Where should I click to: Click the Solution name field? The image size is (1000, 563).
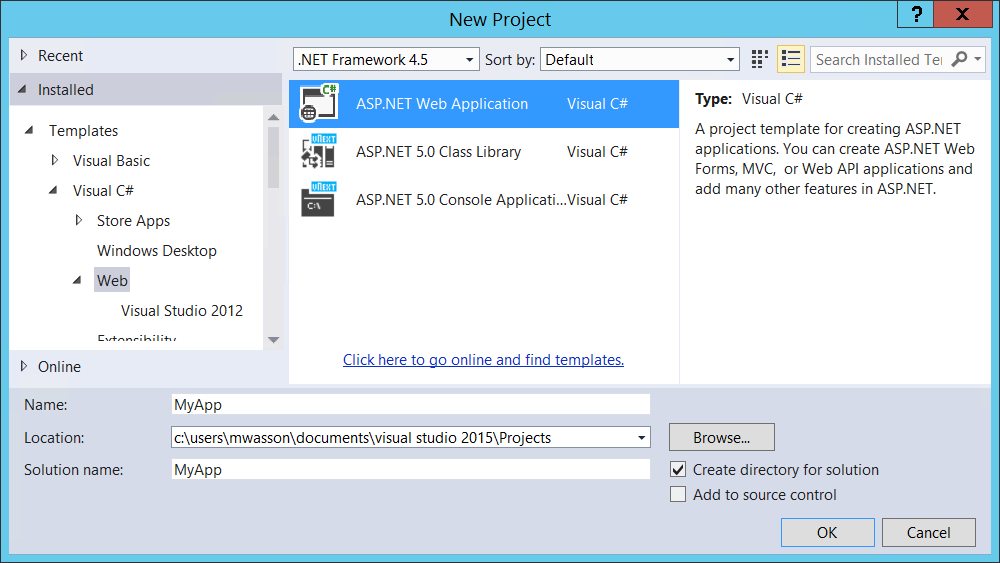pos(411,470)
